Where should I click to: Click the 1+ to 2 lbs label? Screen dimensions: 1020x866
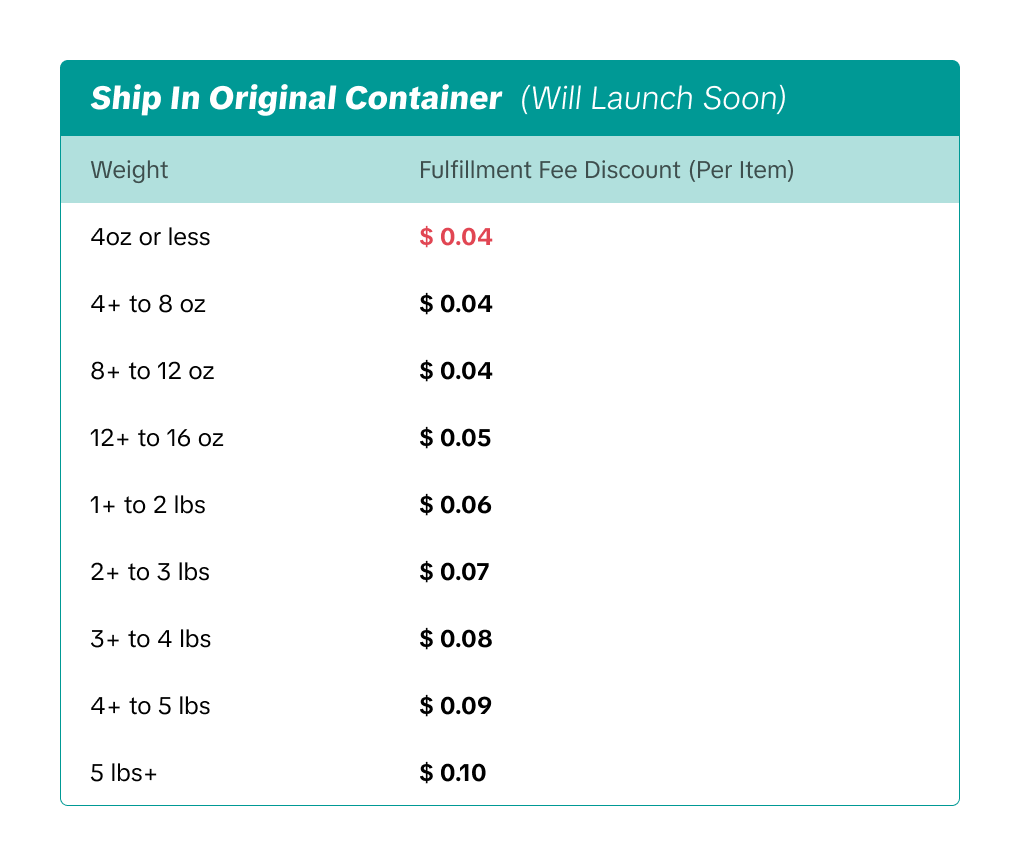click(148, 505)
